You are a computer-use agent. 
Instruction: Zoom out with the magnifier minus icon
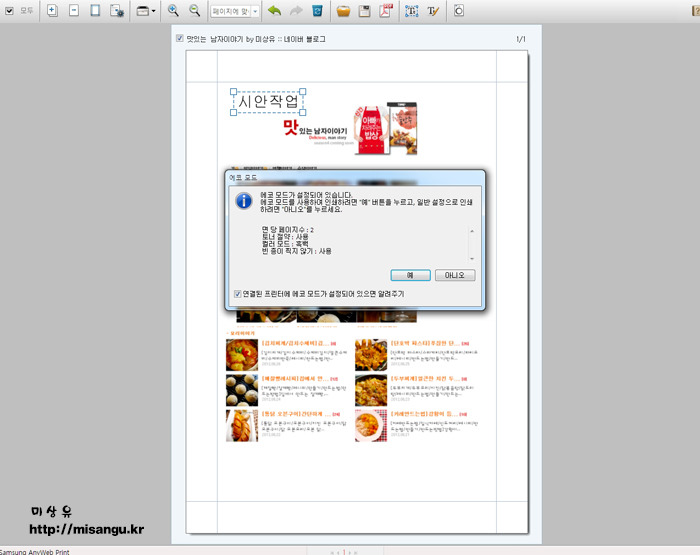(x=194, y=10)
